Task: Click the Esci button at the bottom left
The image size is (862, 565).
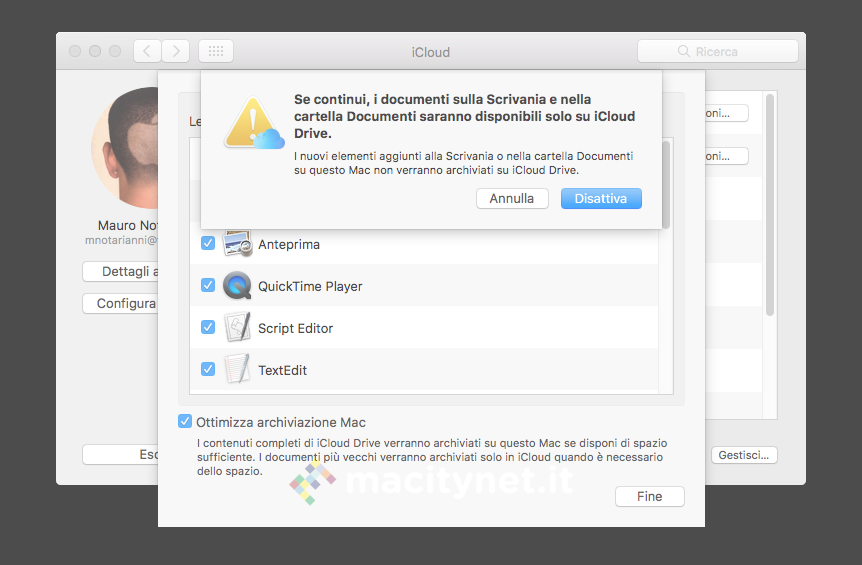Action: coord(120,455)
